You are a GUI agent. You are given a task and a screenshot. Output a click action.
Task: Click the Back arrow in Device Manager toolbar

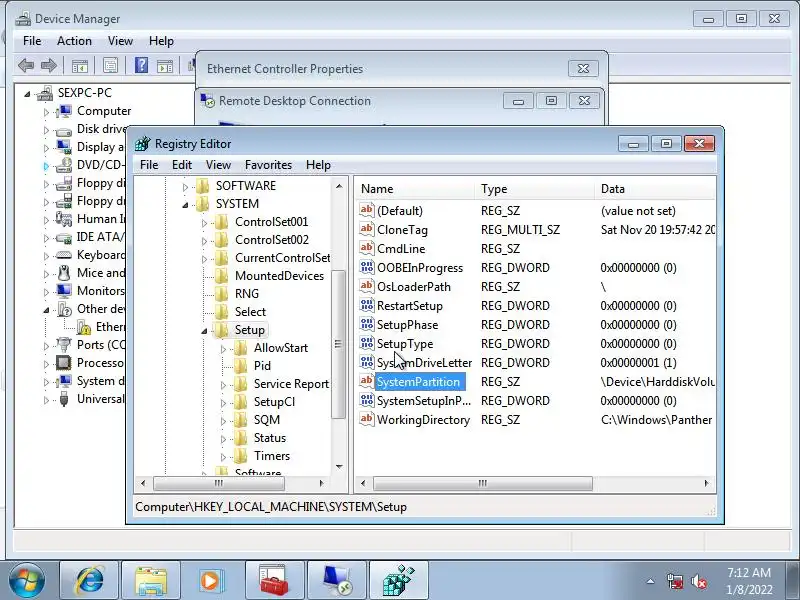pyautogui.click(x=26, y=65)
